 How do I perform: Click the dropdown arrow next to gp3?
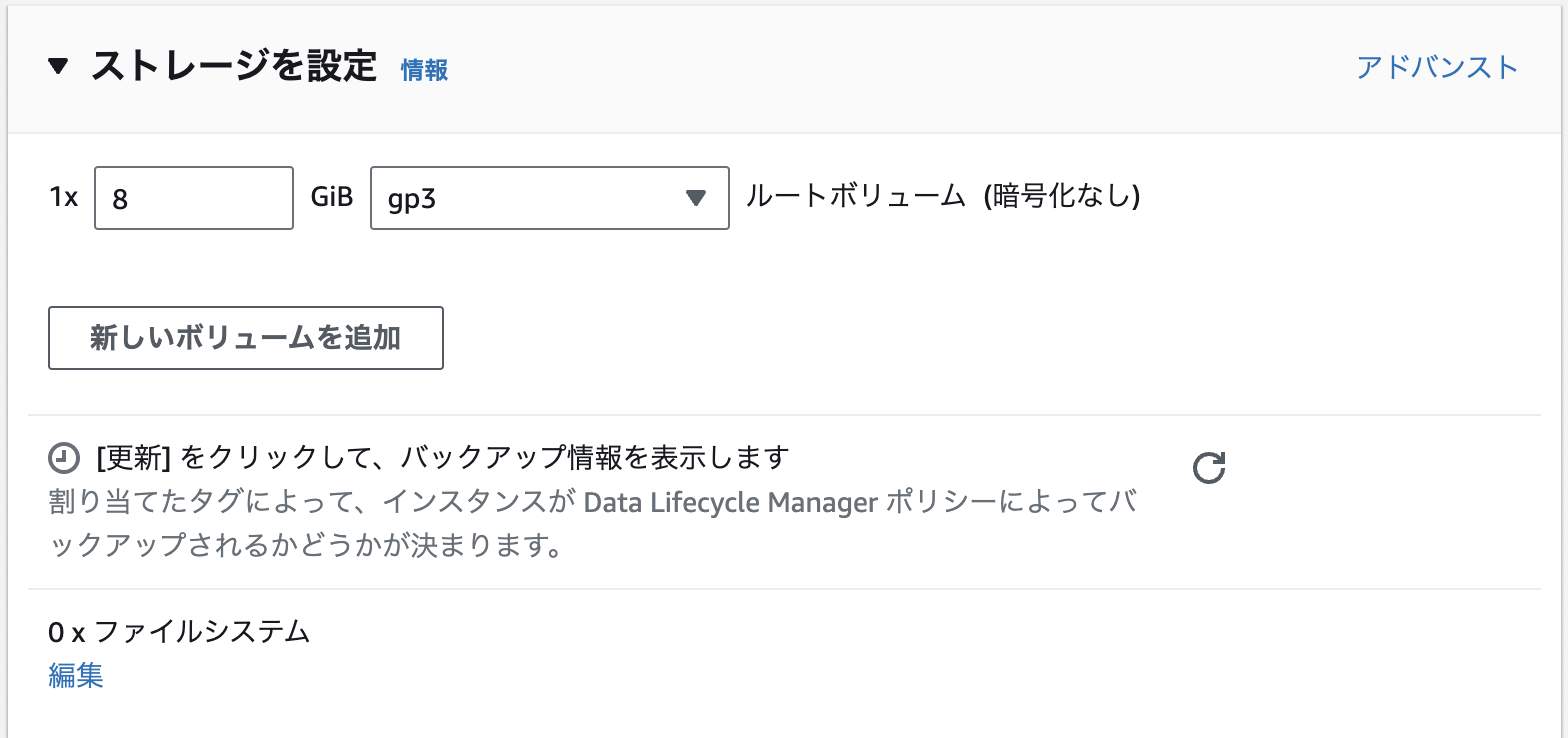[695, 198]
